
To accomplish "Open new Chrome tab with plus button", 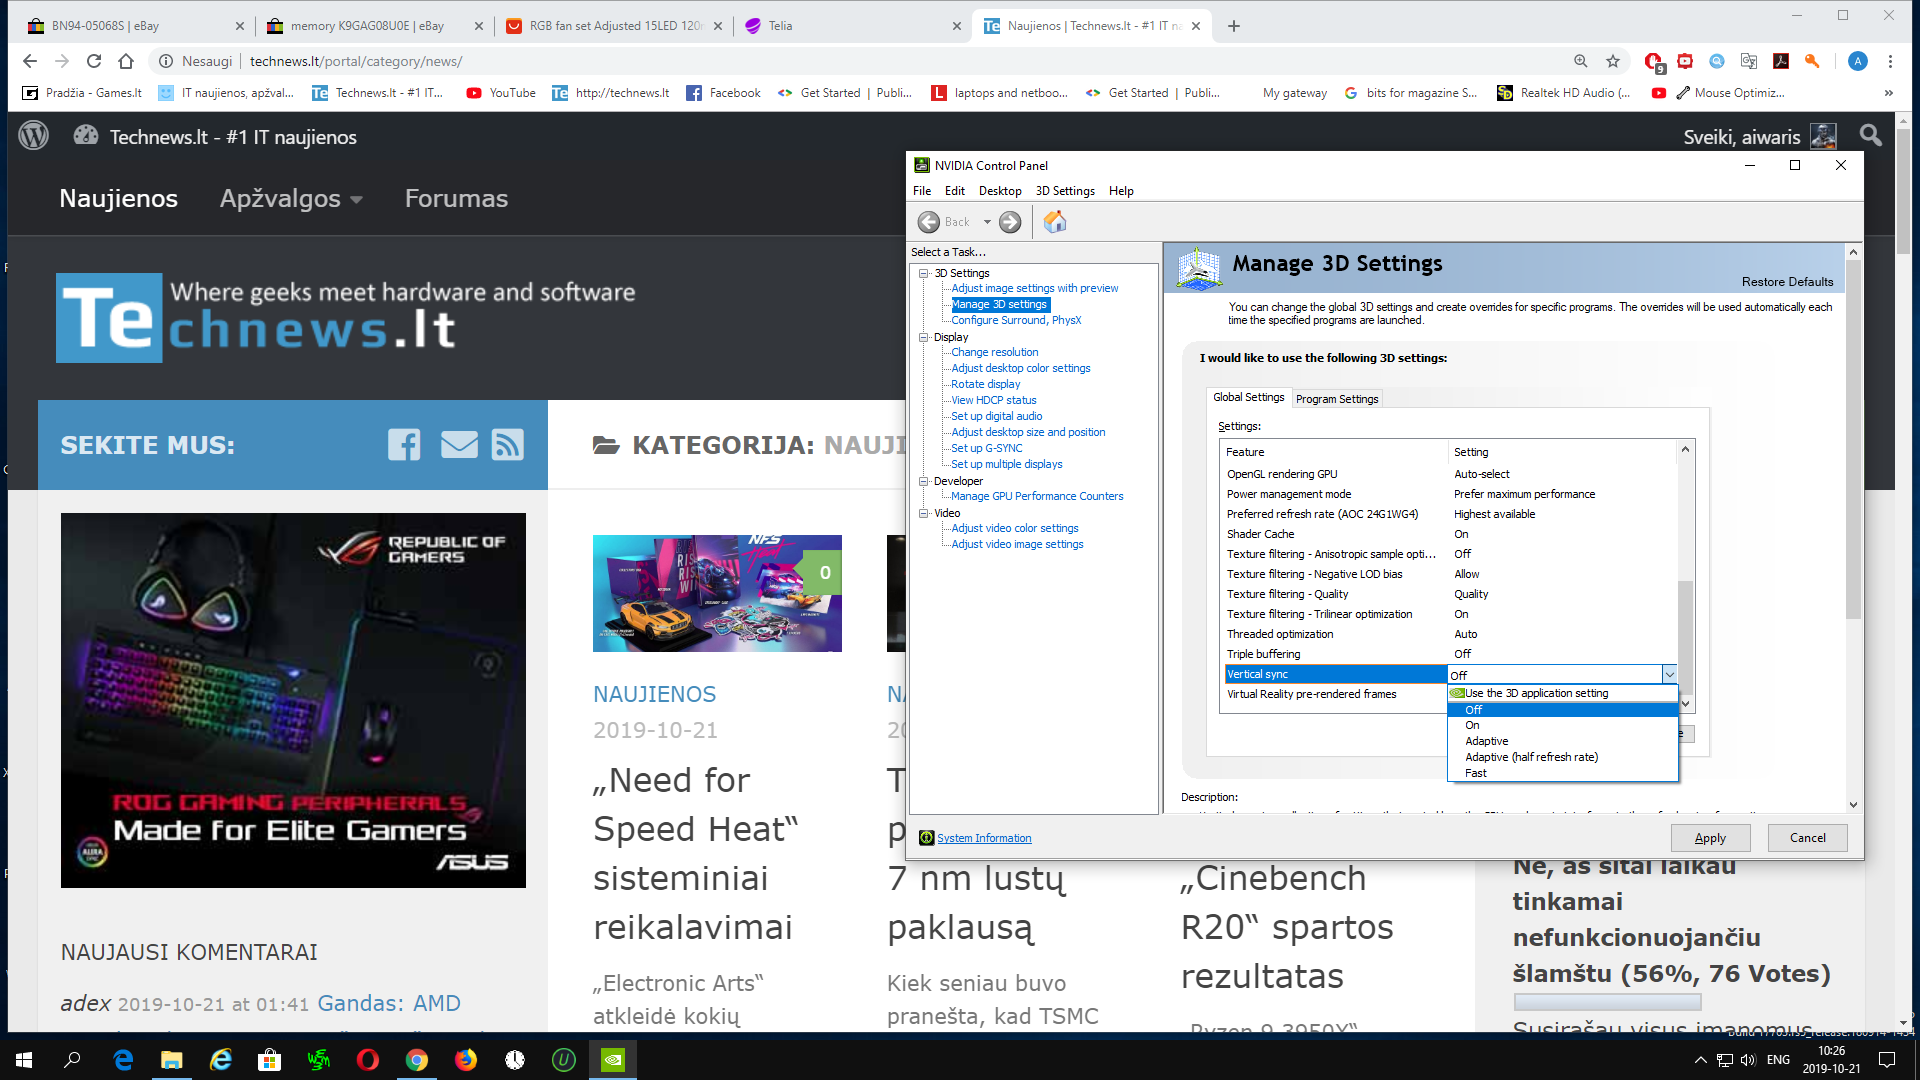I will (1234, 26).
